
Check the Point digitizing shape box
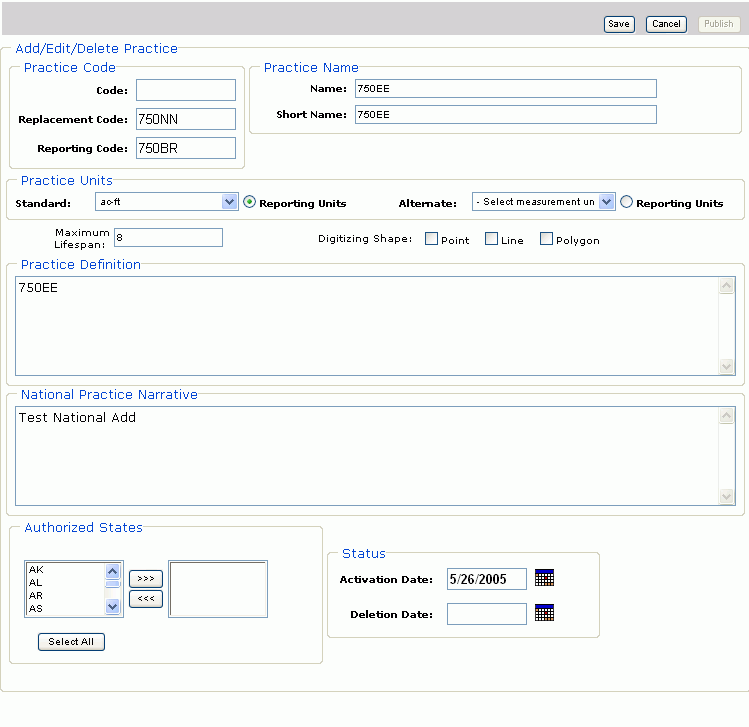click(x=431, y=239)
